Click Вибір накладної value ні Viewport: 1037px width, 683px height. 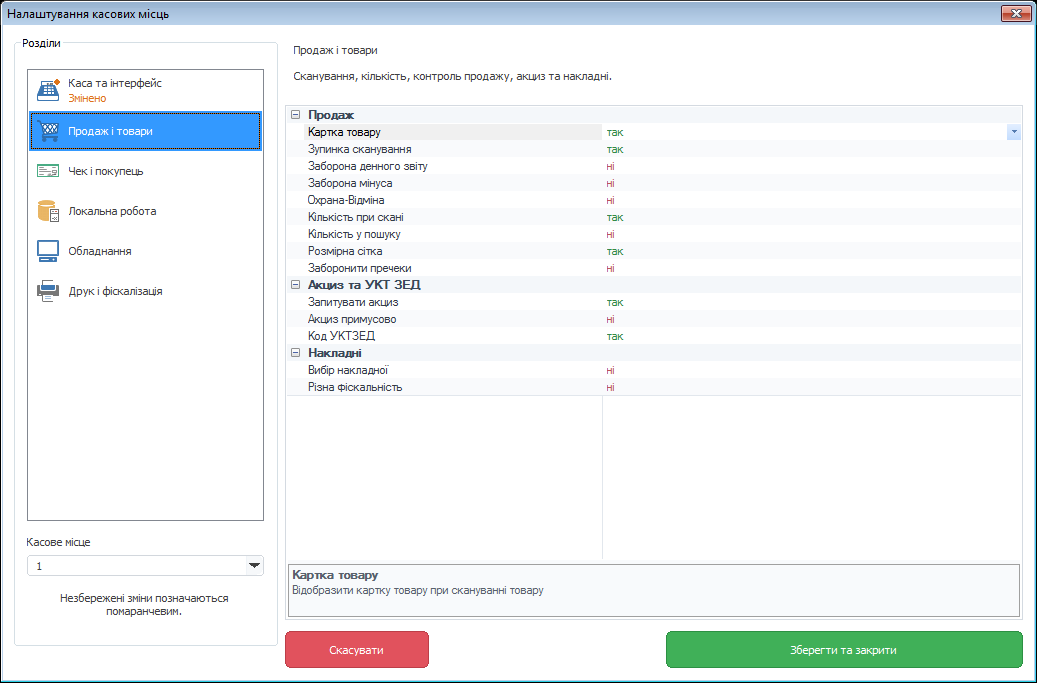coord(610,370)
